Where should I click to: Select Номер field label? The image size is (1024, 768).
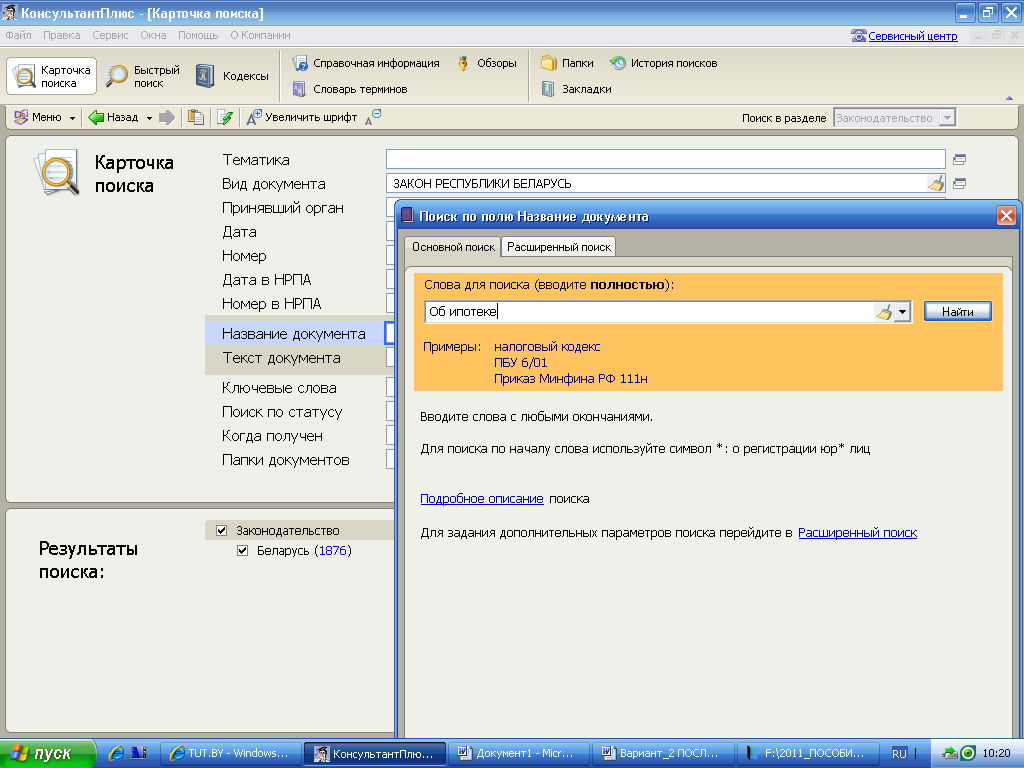[244, 256]
